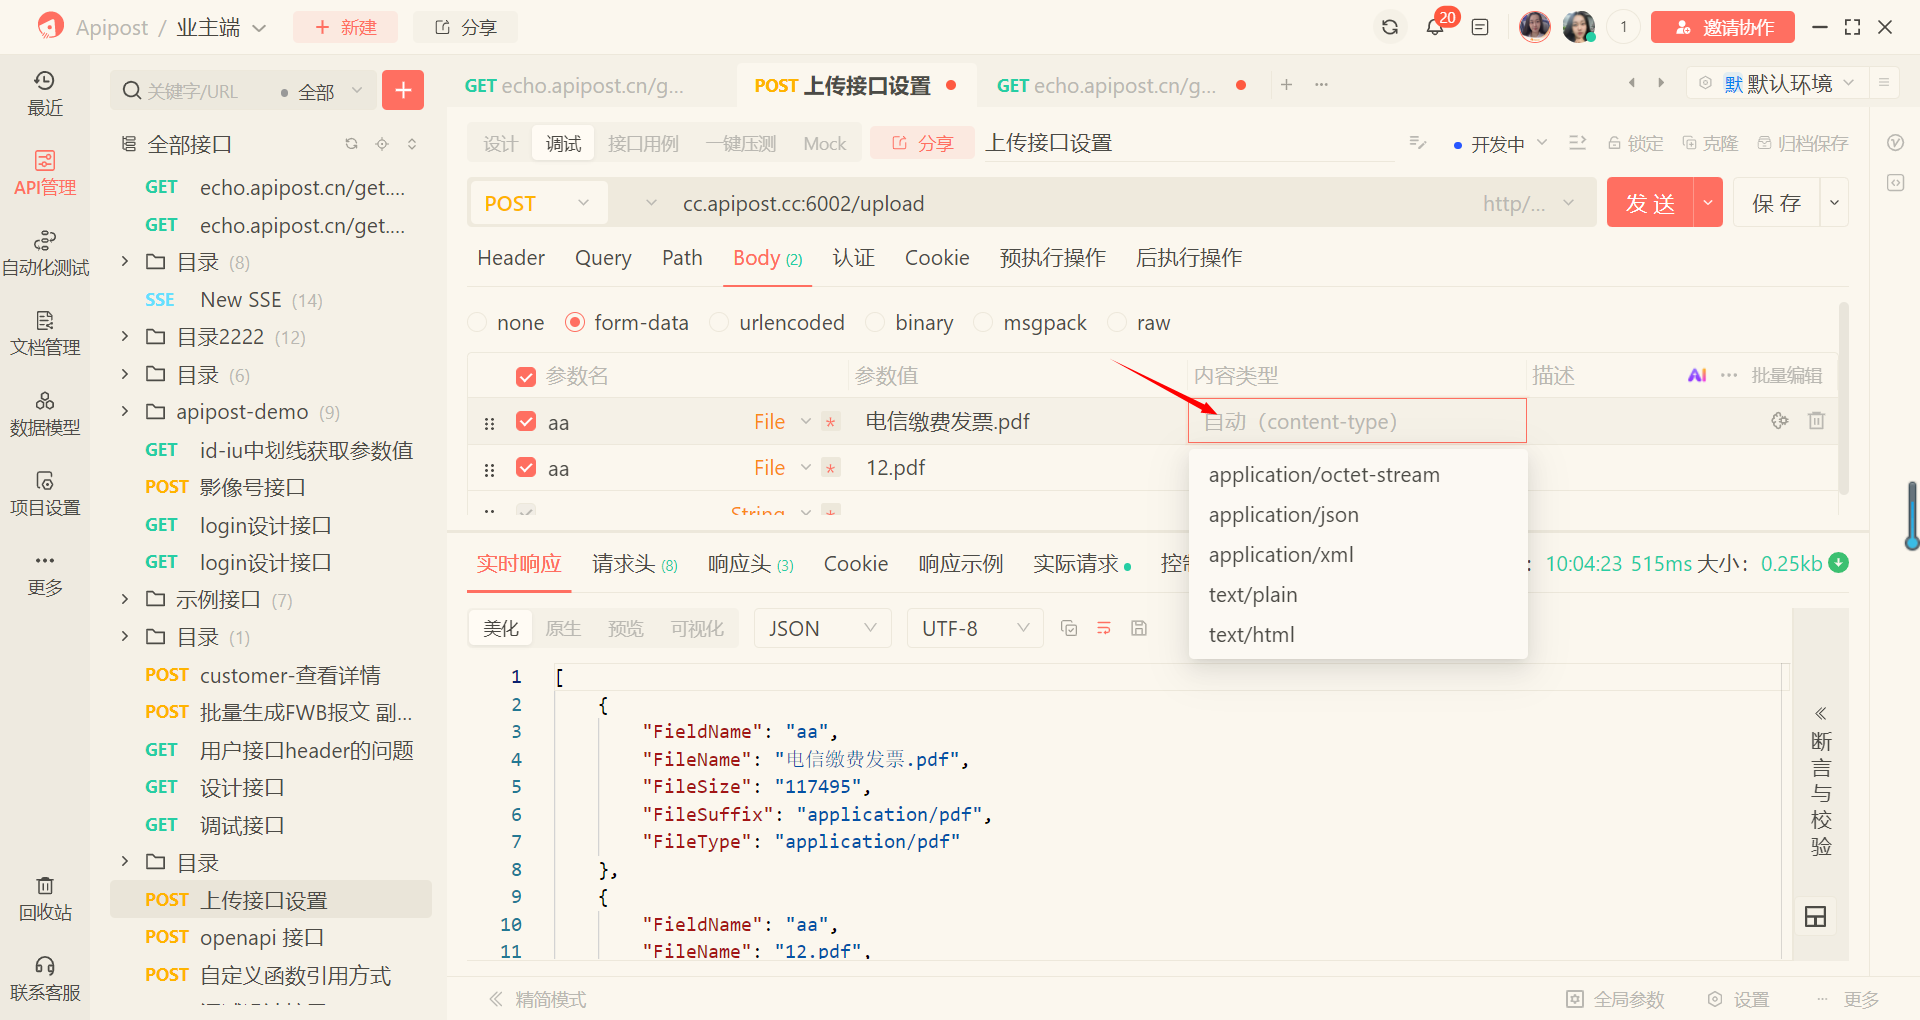Uncheck the parameter row with 电信缴费发票.pdf
1920x1020 pixels.
pos(526,421)
